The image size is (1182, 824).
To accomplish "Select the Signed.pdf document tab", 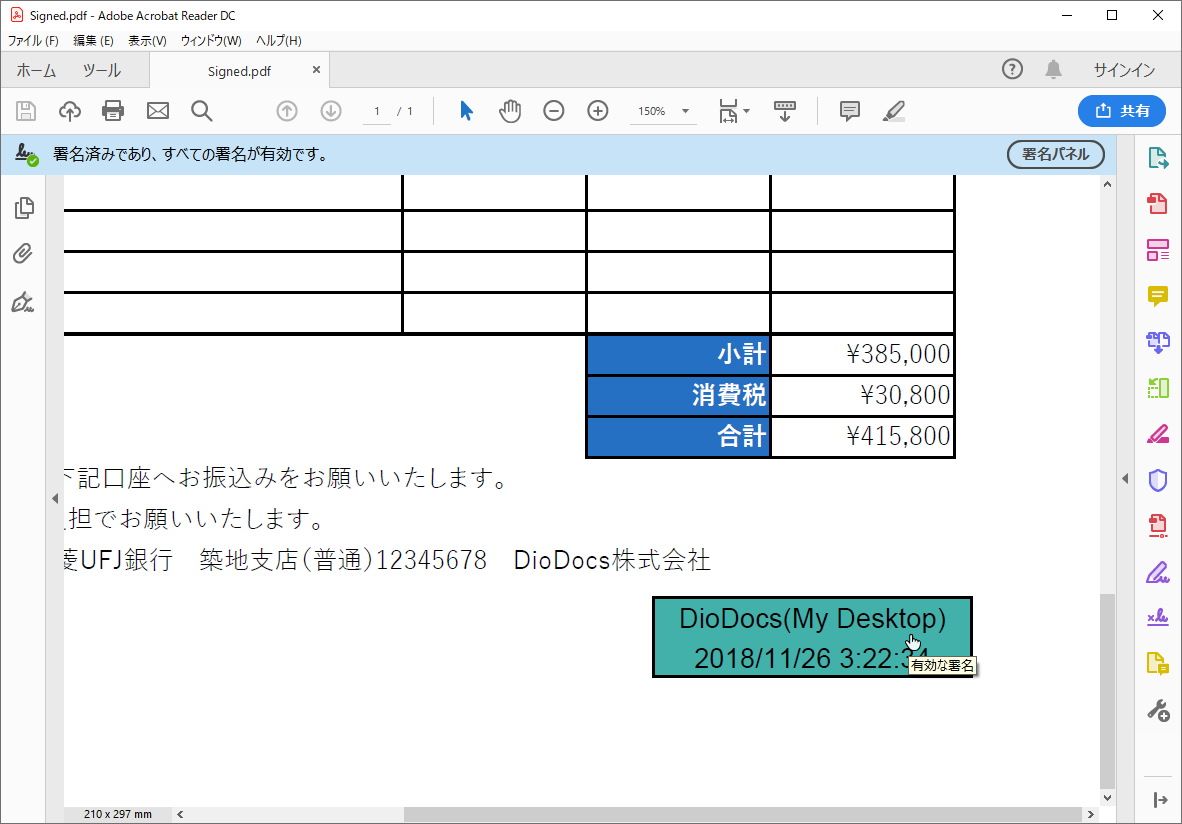I will coord(239,71).
